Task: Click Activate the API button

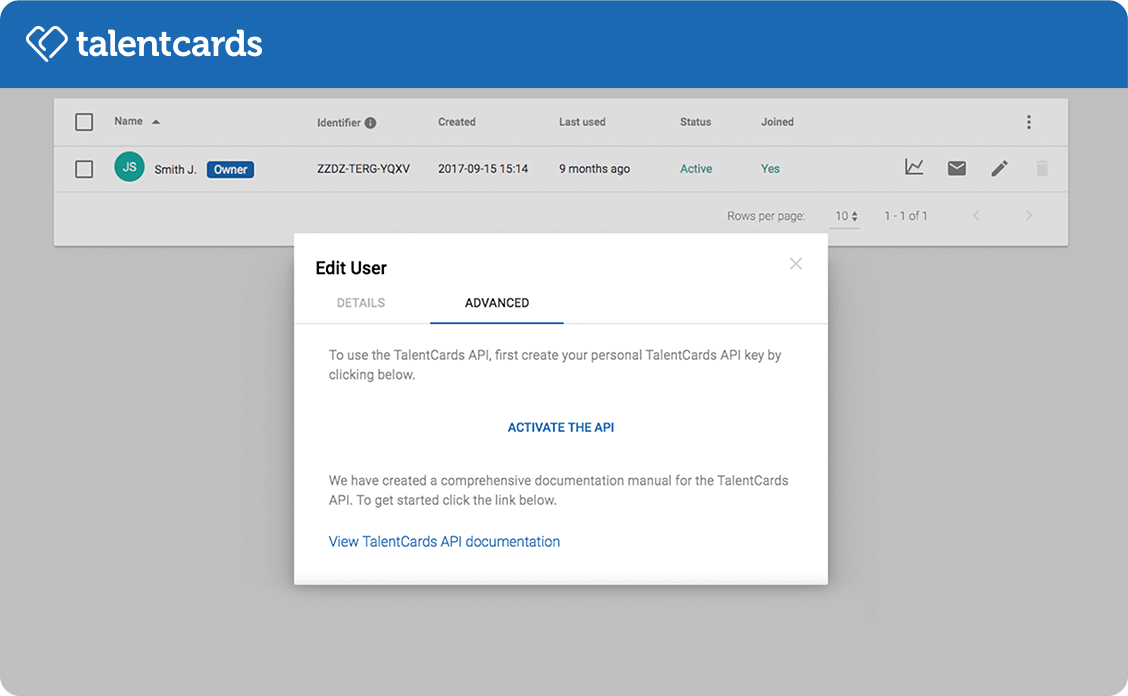Action: pyautogui.click(x=561, y=428)
